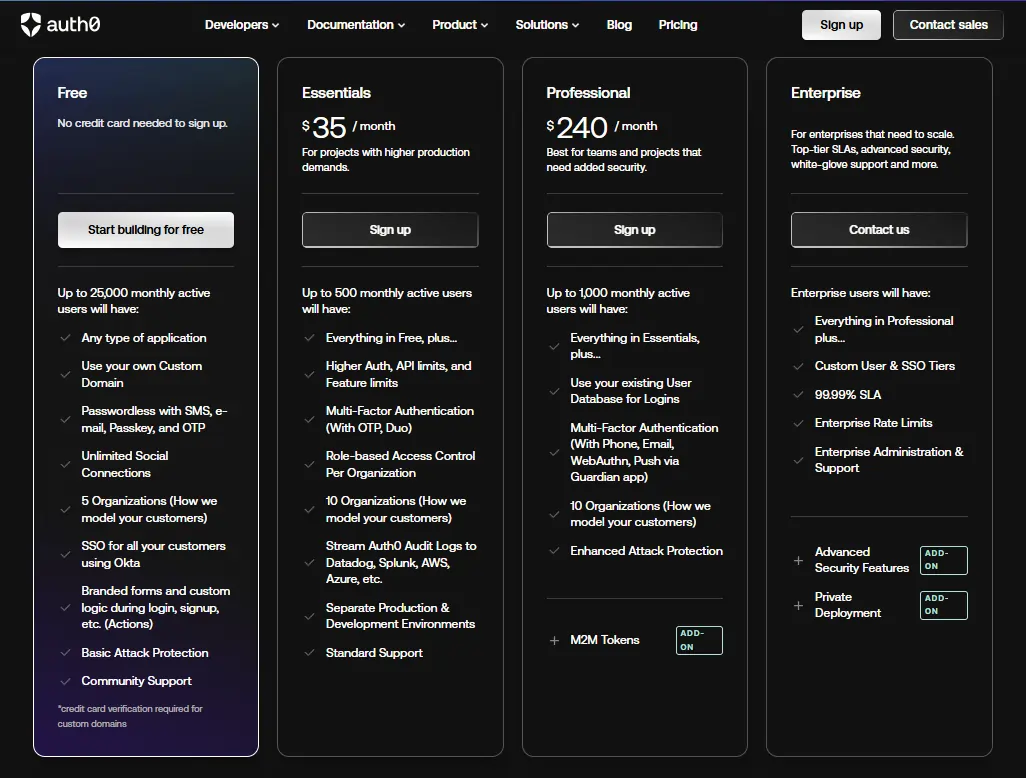
Task: Click checkmark beside Unlimited Social Connections
Action: tap(65, 465)
